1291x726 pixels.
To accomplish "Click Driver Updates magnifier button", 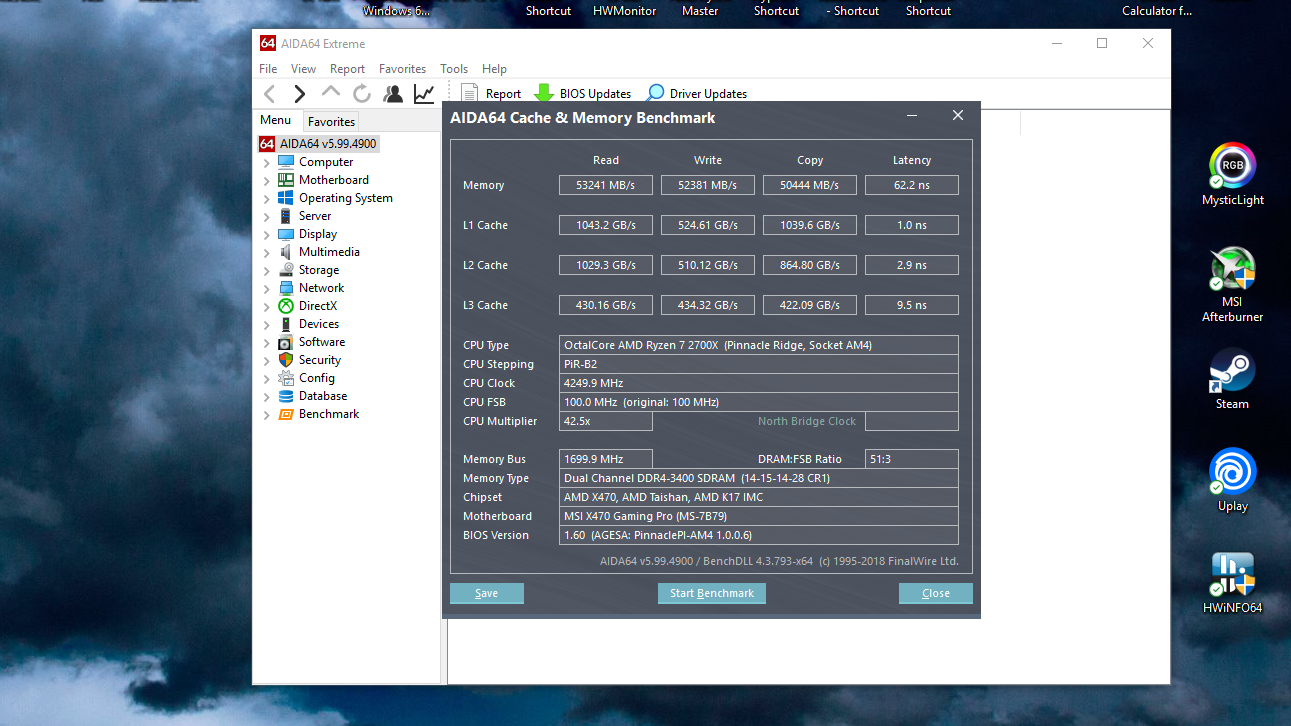I will [696, 93].
